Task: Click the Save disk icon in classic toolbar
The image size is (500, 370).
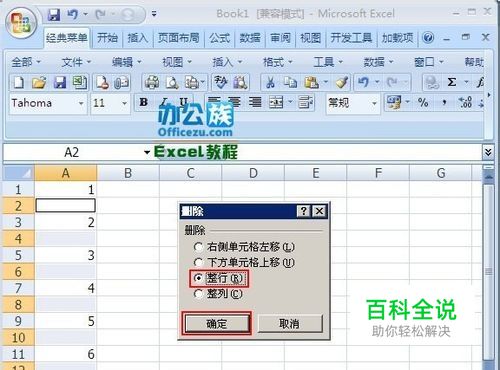Action: tap(60, 82)
